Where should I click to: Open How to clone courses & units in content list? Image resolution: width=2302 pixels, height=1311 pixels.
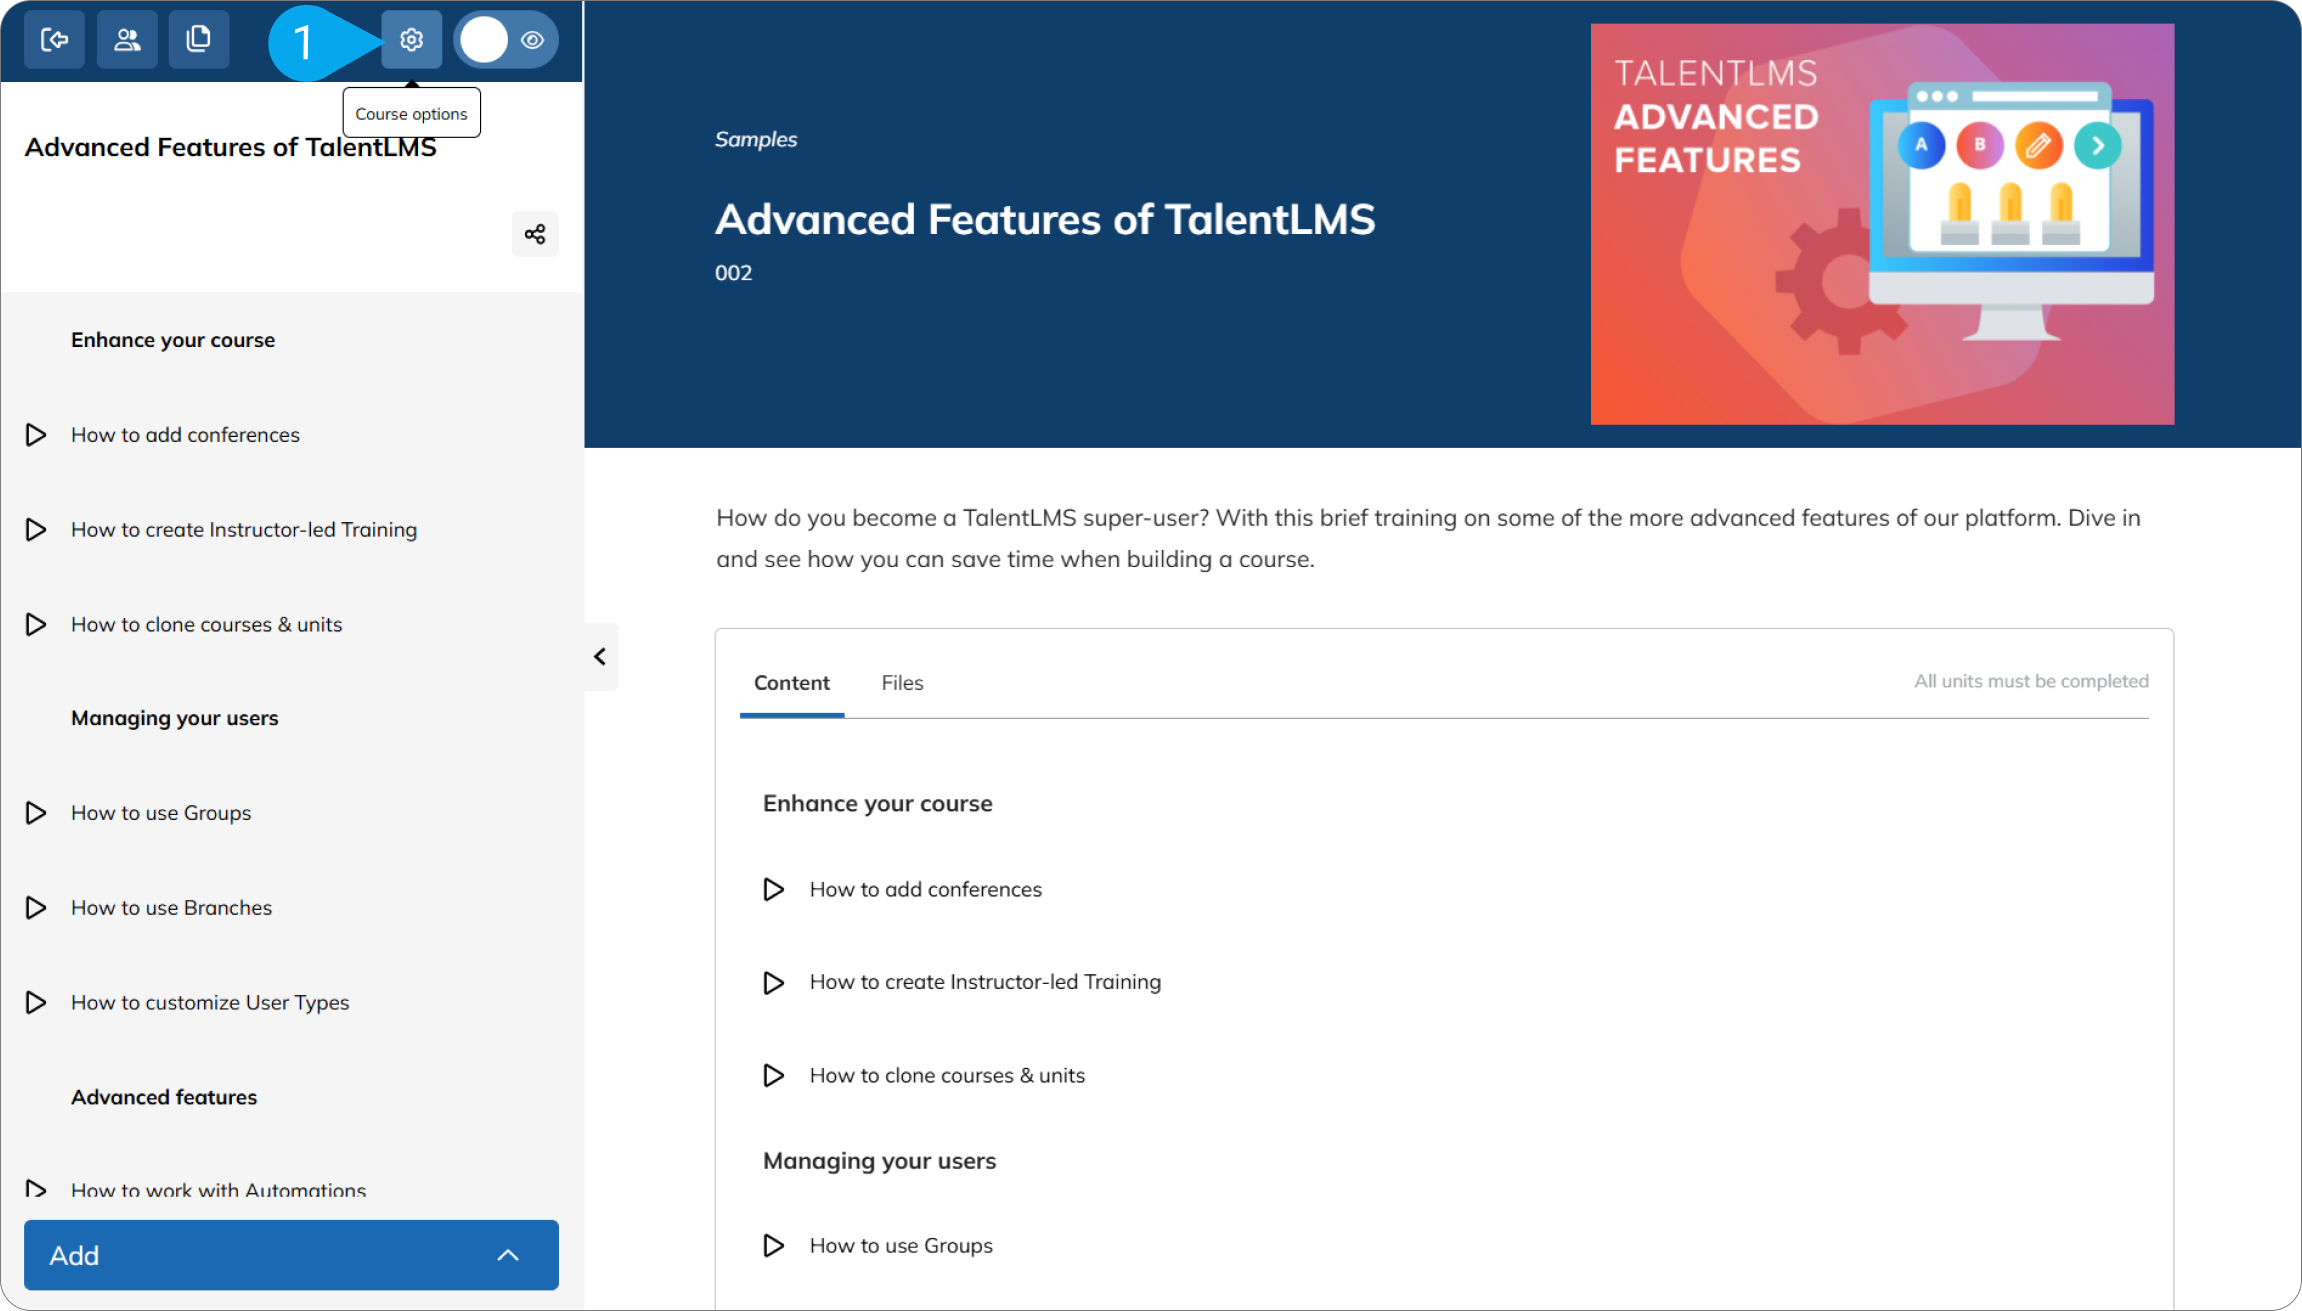(x=946, y=1076)
